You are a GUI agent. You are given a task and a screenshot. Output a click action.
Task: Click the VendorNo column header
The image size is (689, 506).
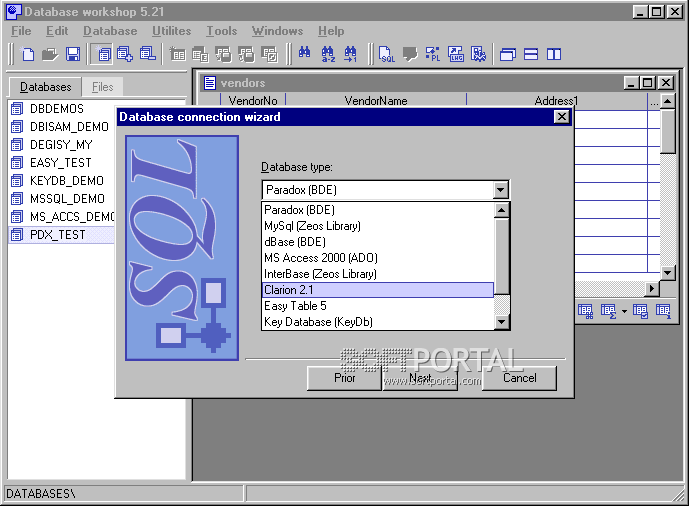point(253,101)
